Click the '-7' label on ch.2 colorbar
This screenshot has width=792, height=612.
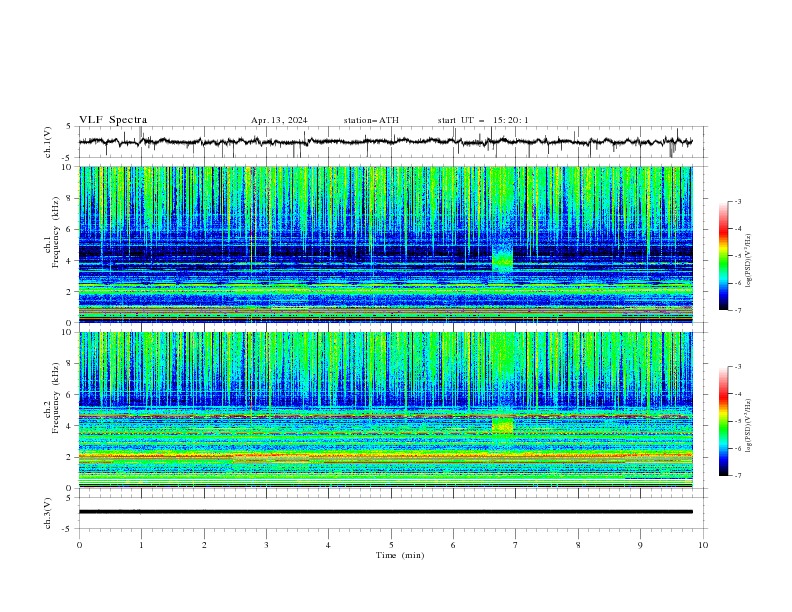pyautogui.click(x=737, y=475)
